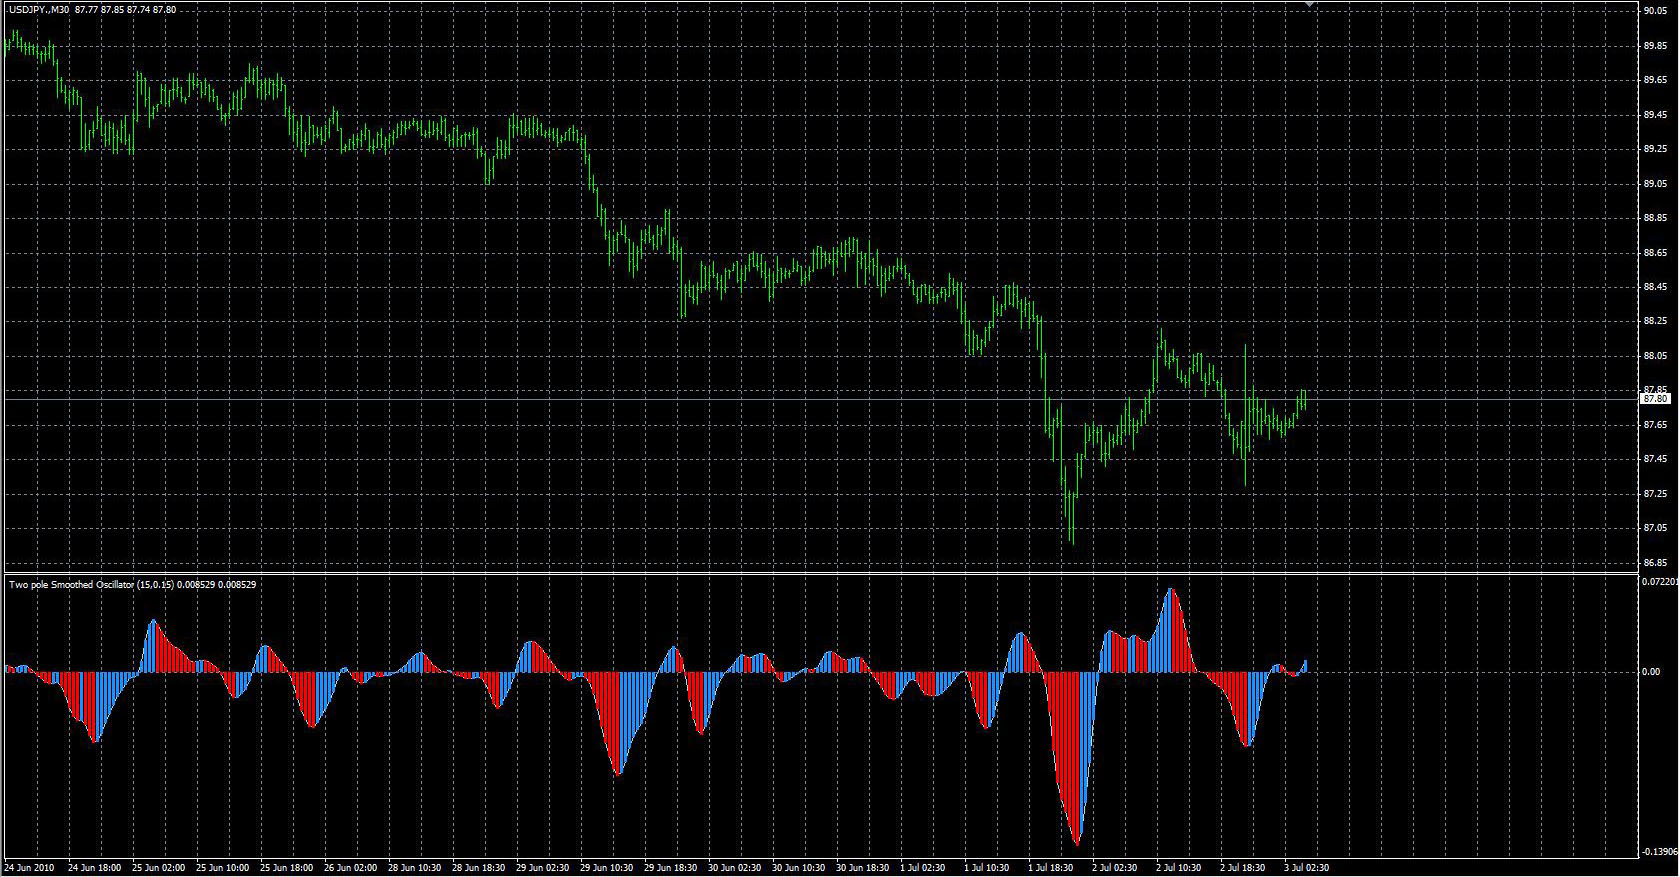Click the 26 Jun 02:00 time label
Screen dimensions: 1680x877
tap(350, 868)
